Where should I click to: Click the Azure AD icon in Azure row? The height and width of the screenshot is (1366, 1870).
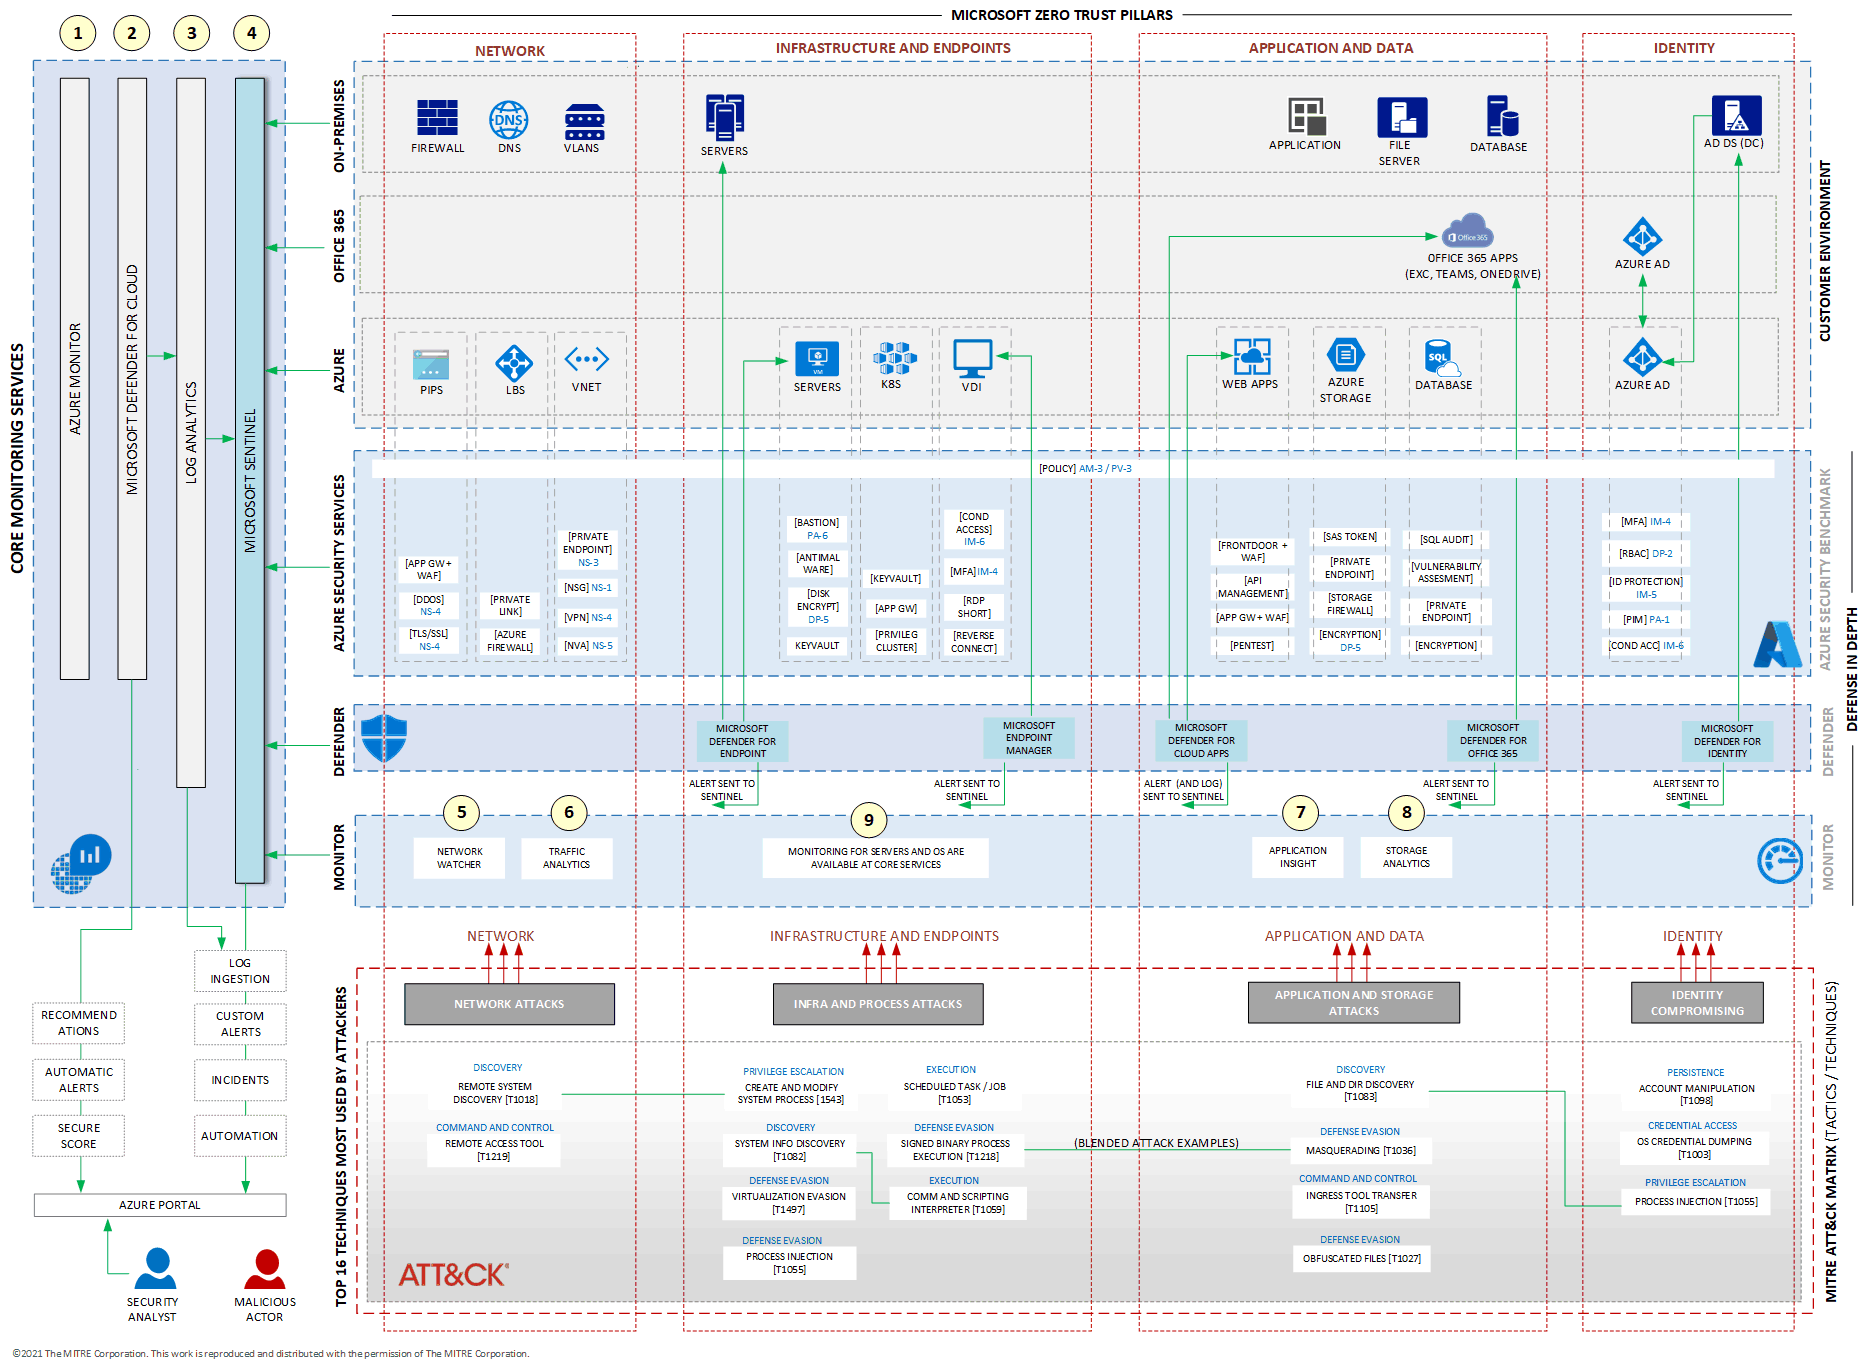click(x=1642, y=358)
